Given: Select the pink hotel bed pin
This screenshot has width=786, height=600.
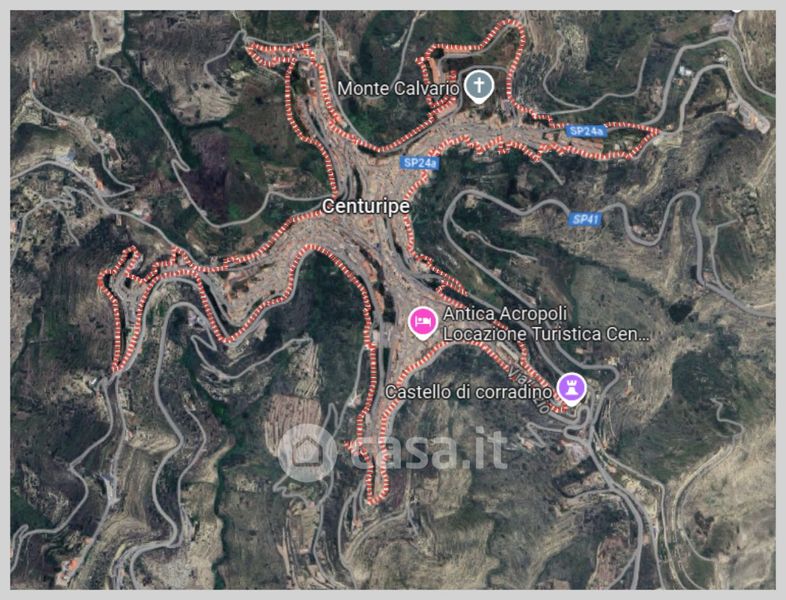Looking at the screenshot, I should 423,323.
